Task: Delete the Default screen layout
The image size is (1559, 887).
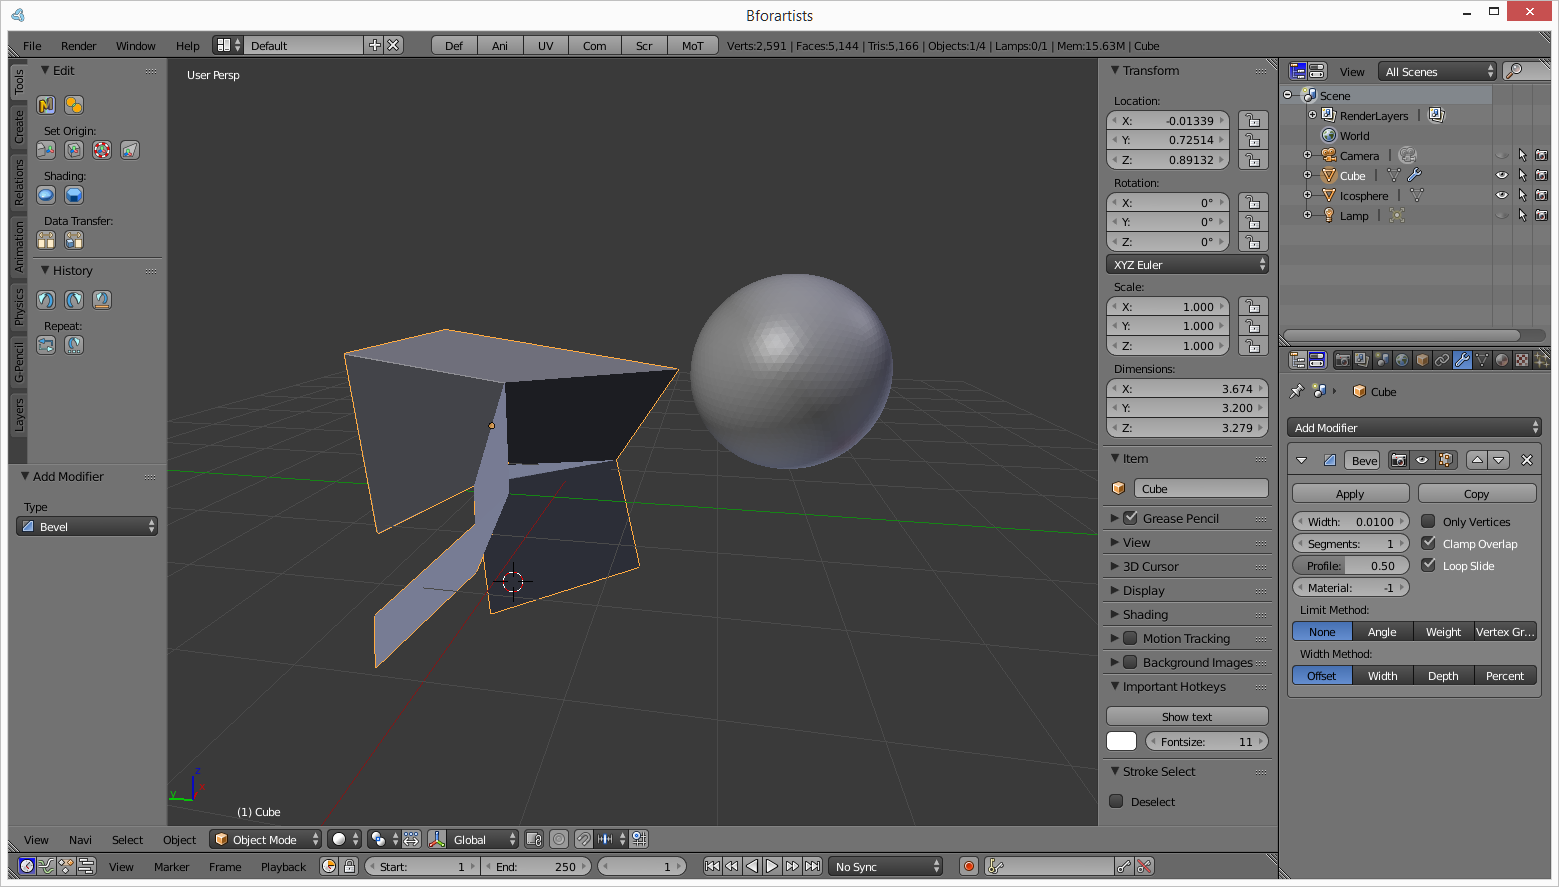Action: pos(394,45)
